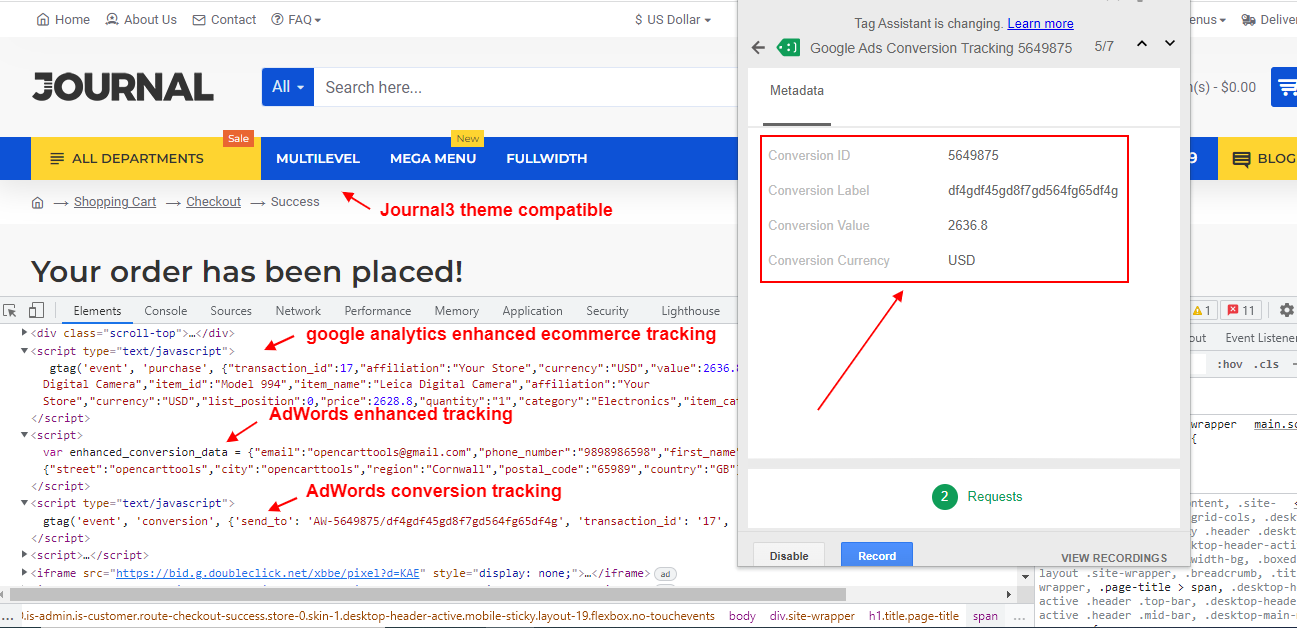Toggle the :hov element state panel
Viewport: 1297px width, 628px height.
coord(1230,365)
